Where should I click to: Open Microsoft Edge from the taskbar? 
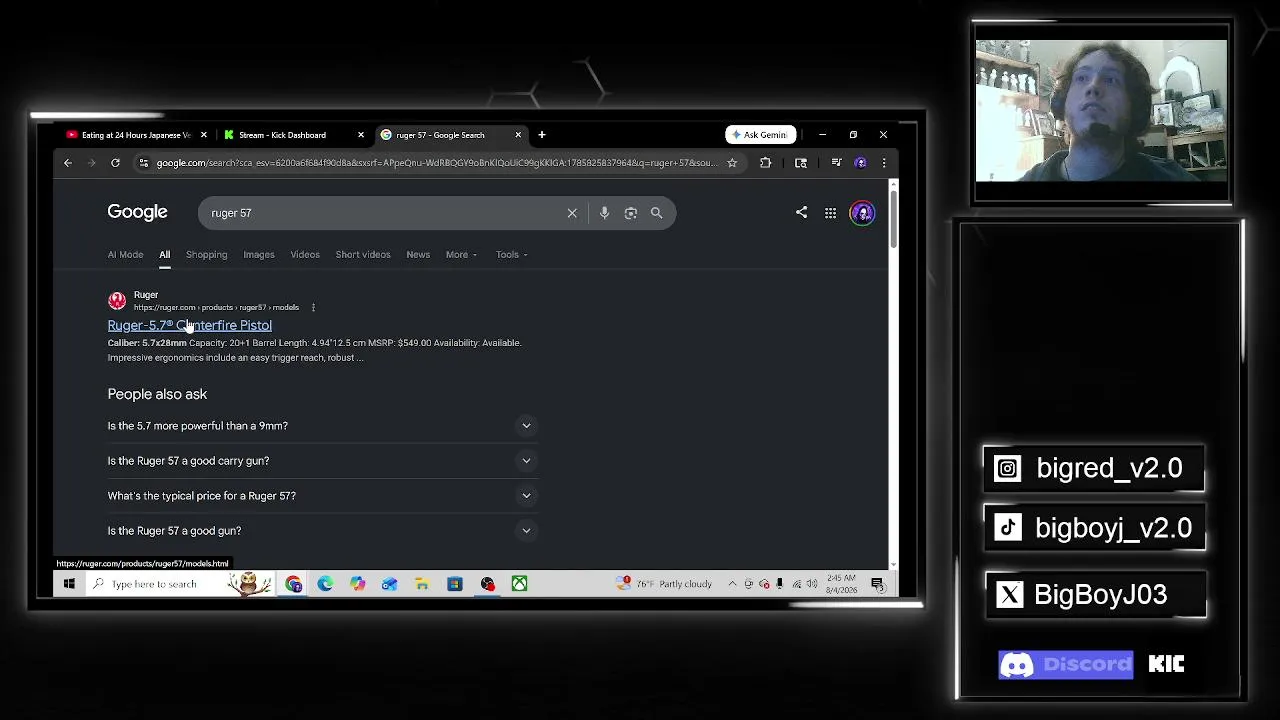(x=325, y=584)
